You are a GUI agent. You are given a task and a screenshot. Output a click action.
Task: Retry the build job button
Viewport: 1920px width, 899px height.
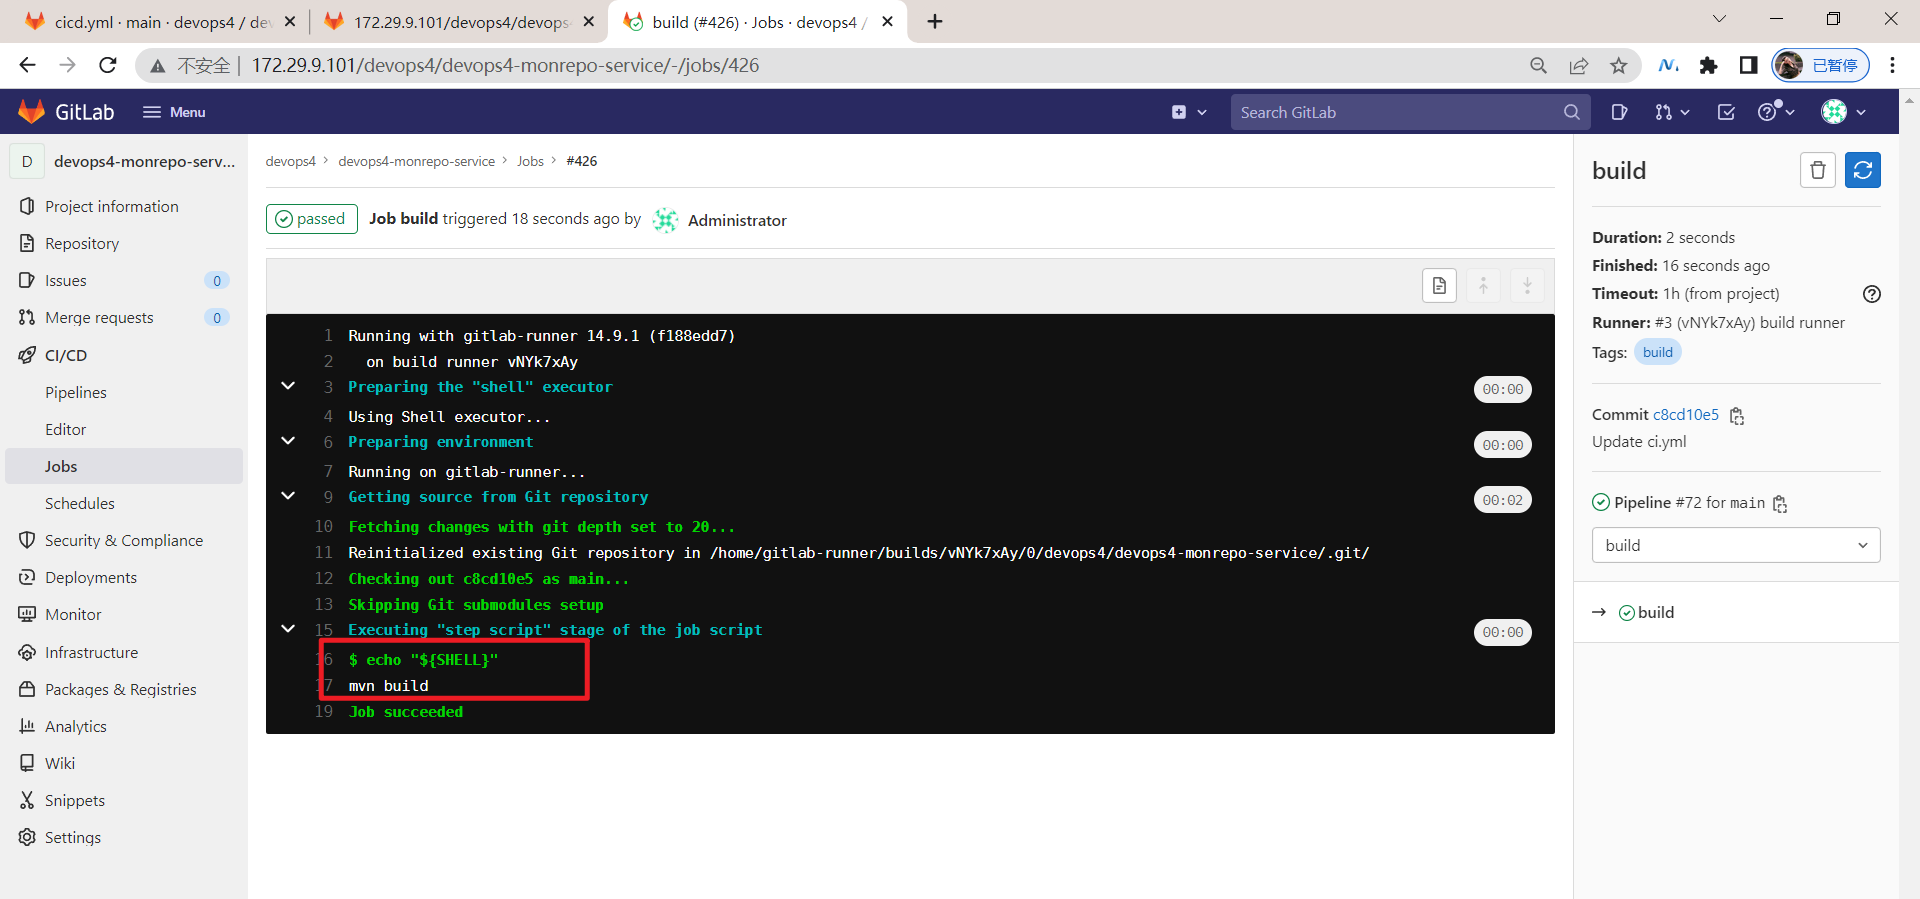(x=1863, y=170)
